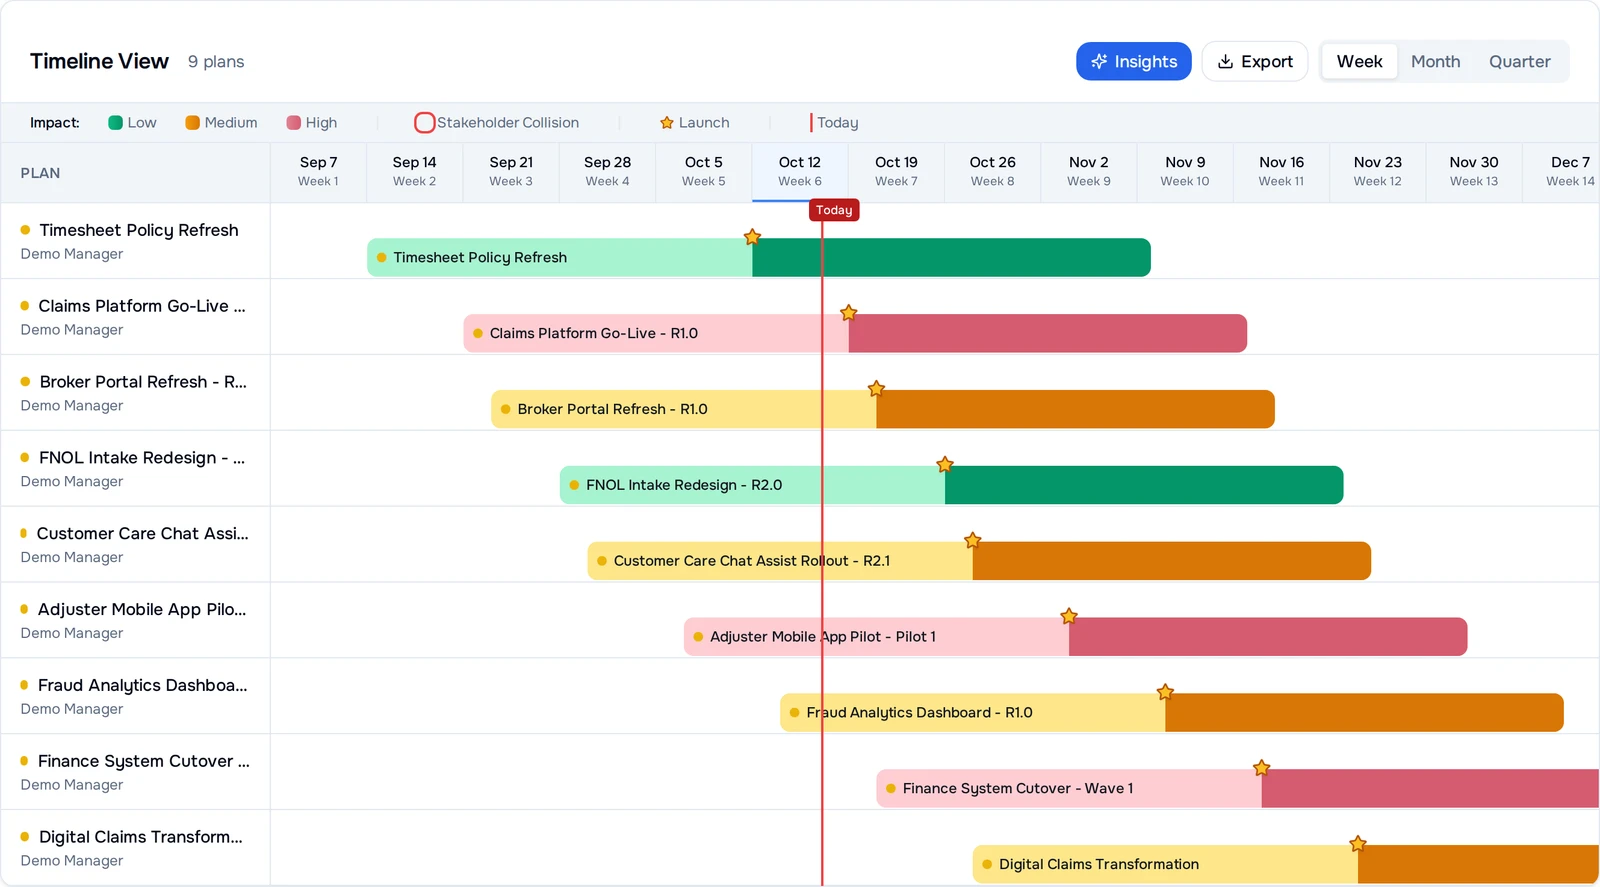Open the Broker Portal Refresh plan row
This screenshot has height=887, width=1600.
pos(135,393)
